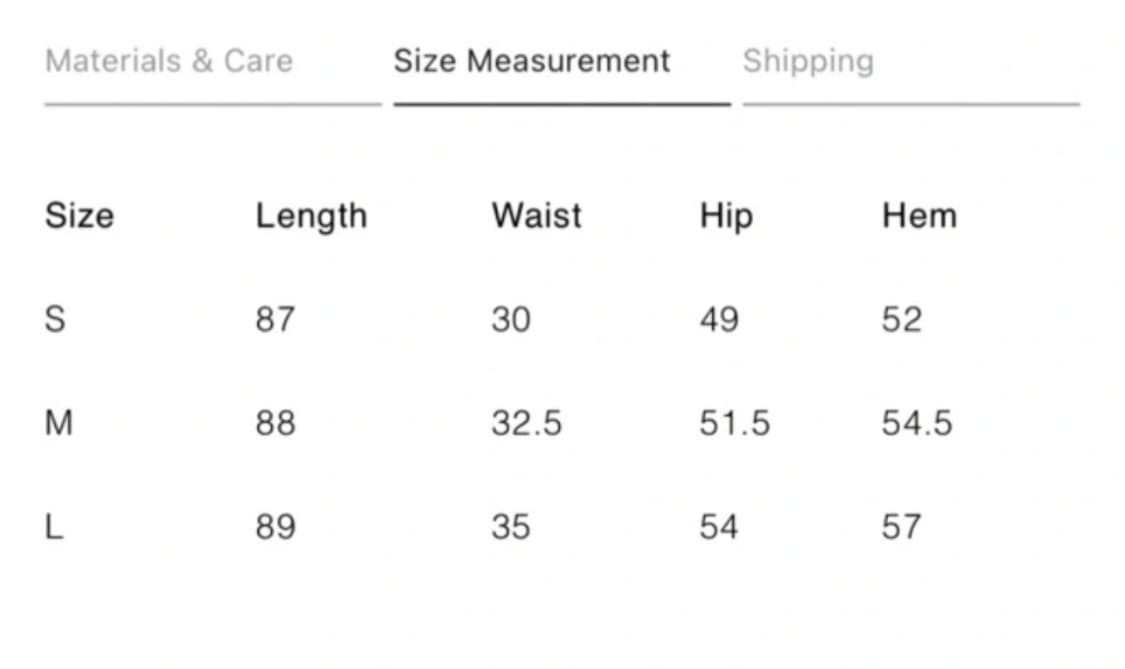Click hem value 57 in L row
The height and width of the screenshot is (669, 1125).
(901, 527)
